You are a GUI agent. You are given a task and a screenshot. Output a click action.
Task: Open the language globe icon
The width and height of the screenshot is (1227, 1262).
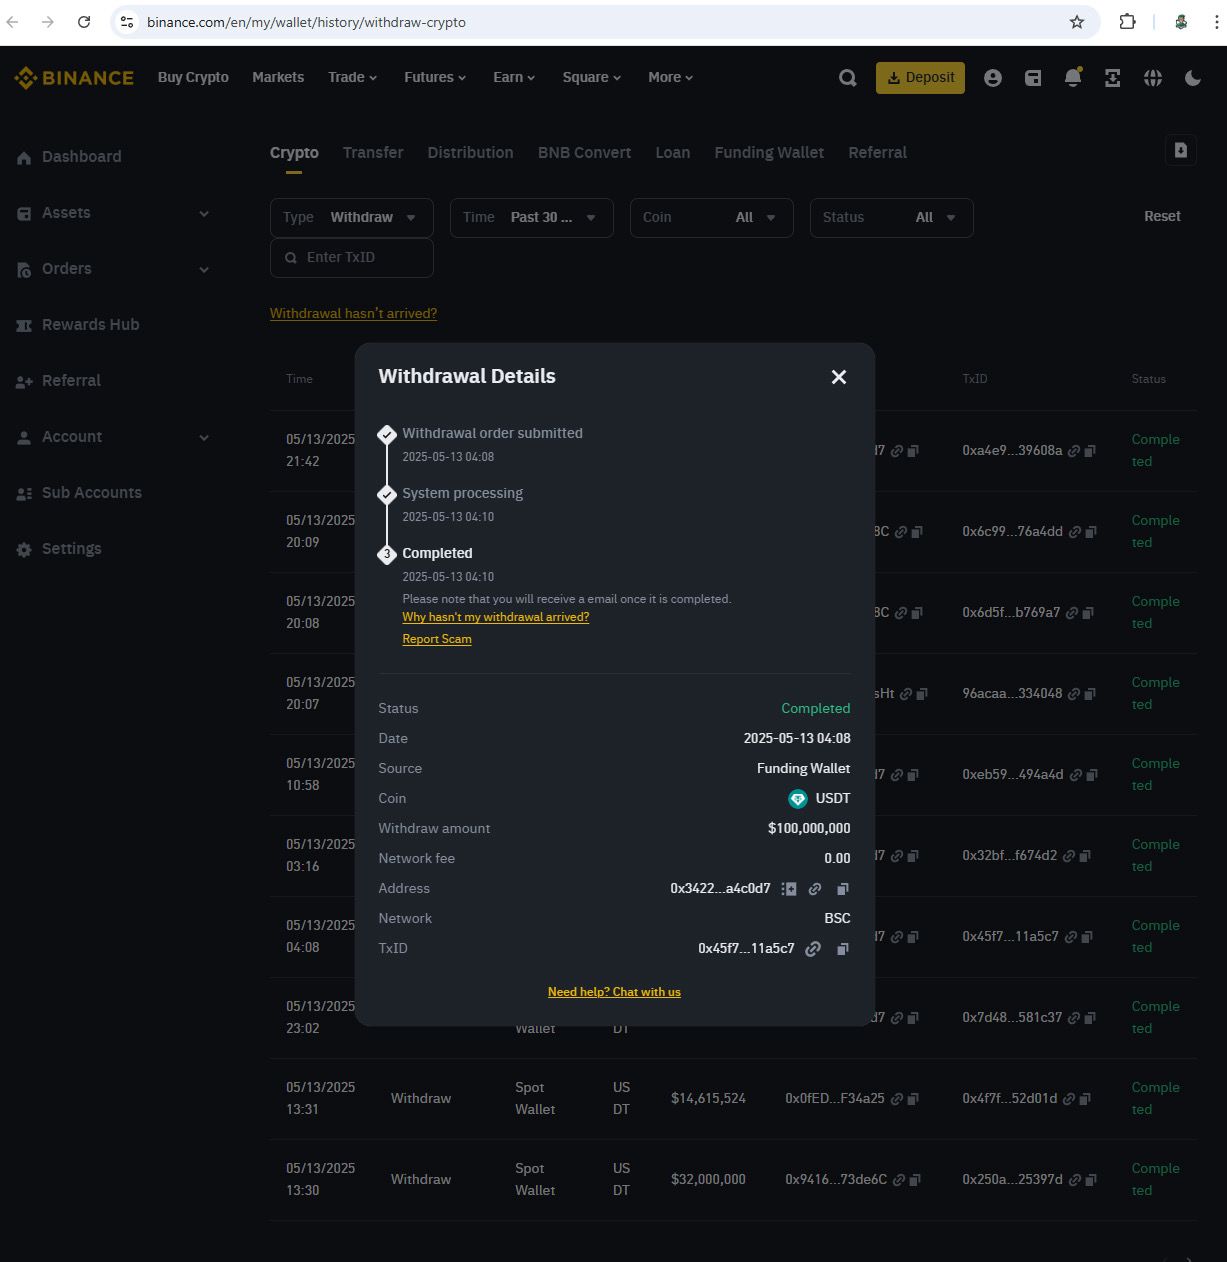(1153, 78)
